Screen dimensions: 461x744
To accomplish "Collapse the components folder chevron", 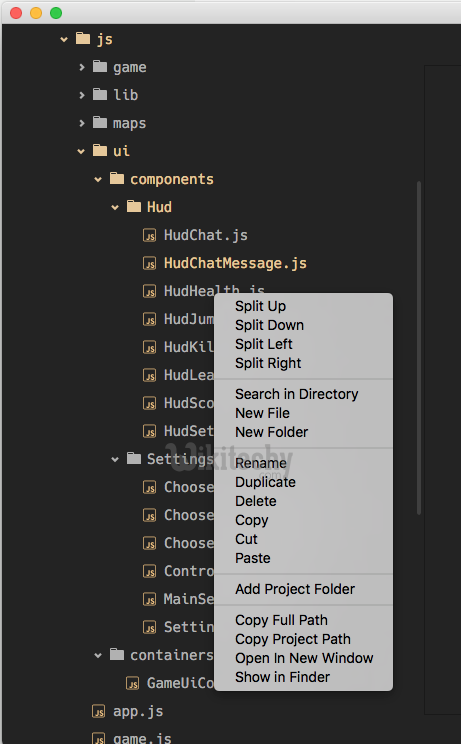I will [98, 179].
